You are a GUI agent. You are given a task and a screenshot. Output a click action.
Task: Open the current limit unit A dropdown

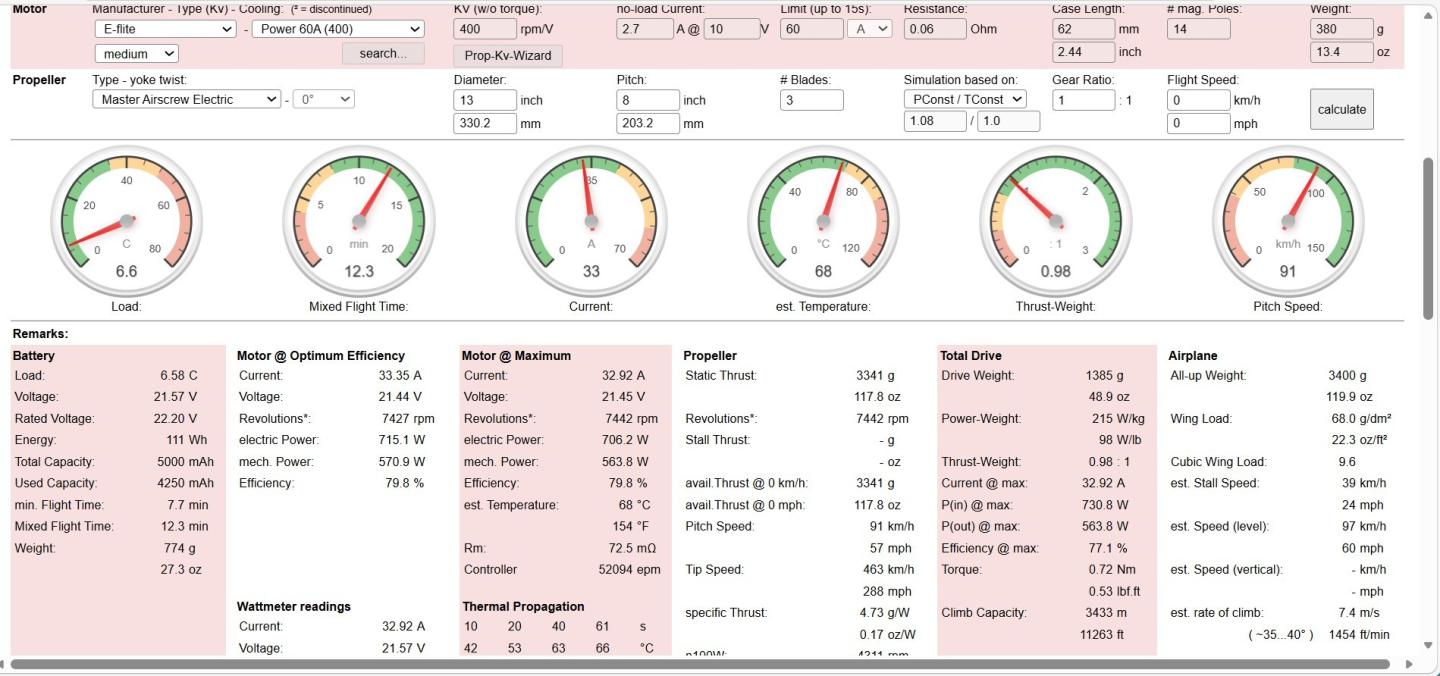point(870,29)
